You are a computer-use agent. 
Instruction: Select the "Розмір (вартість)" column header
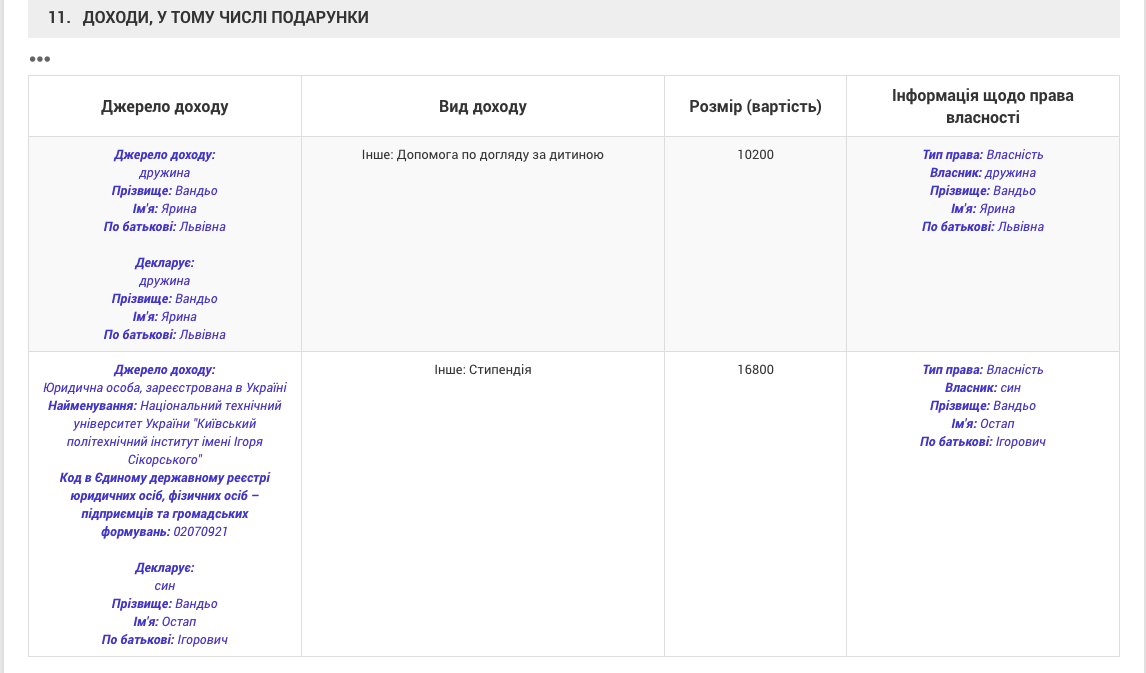755,106
